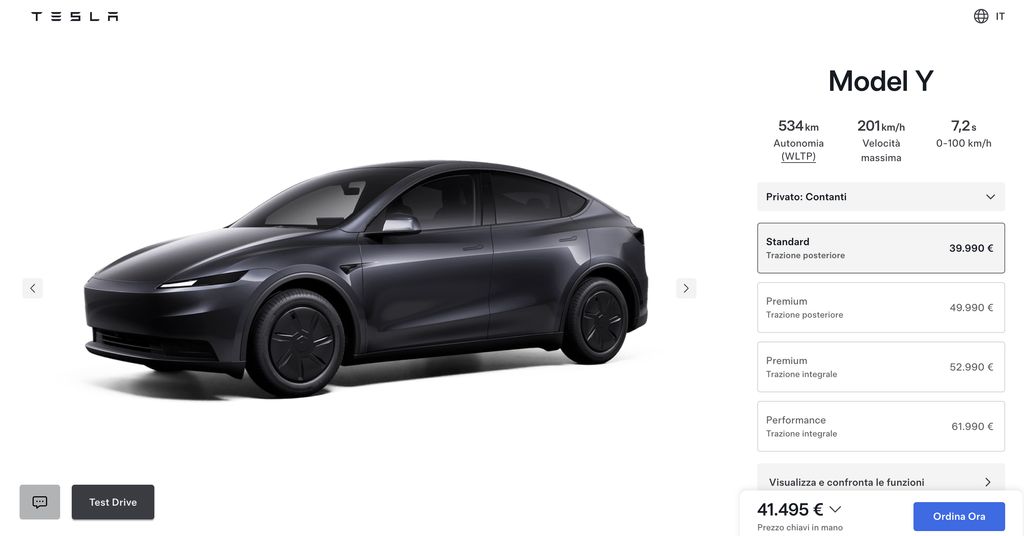
Task: Show previous car image with left arrow
Action: (33, 288)
